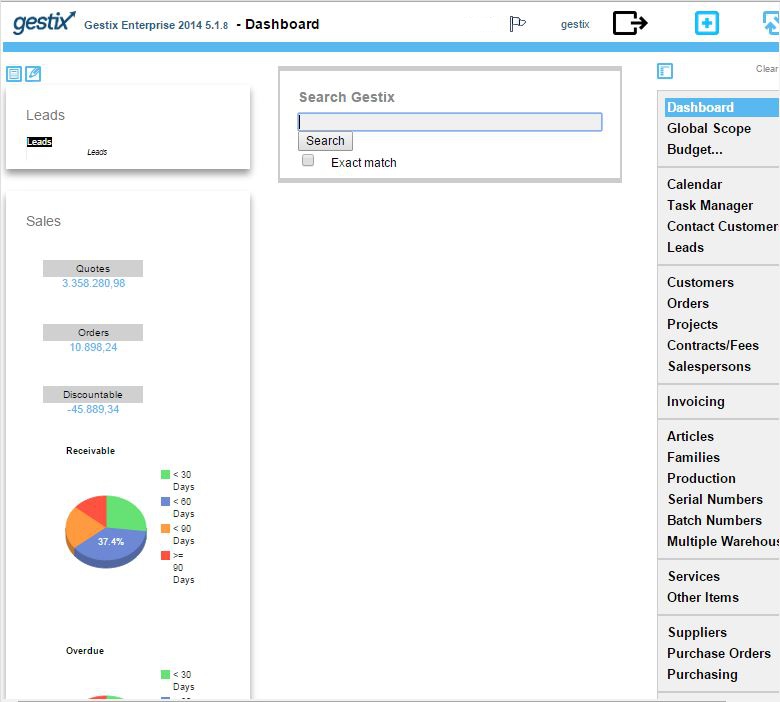Open Articles menu item
The image size is (780, 702).
[x=690, y=436]
